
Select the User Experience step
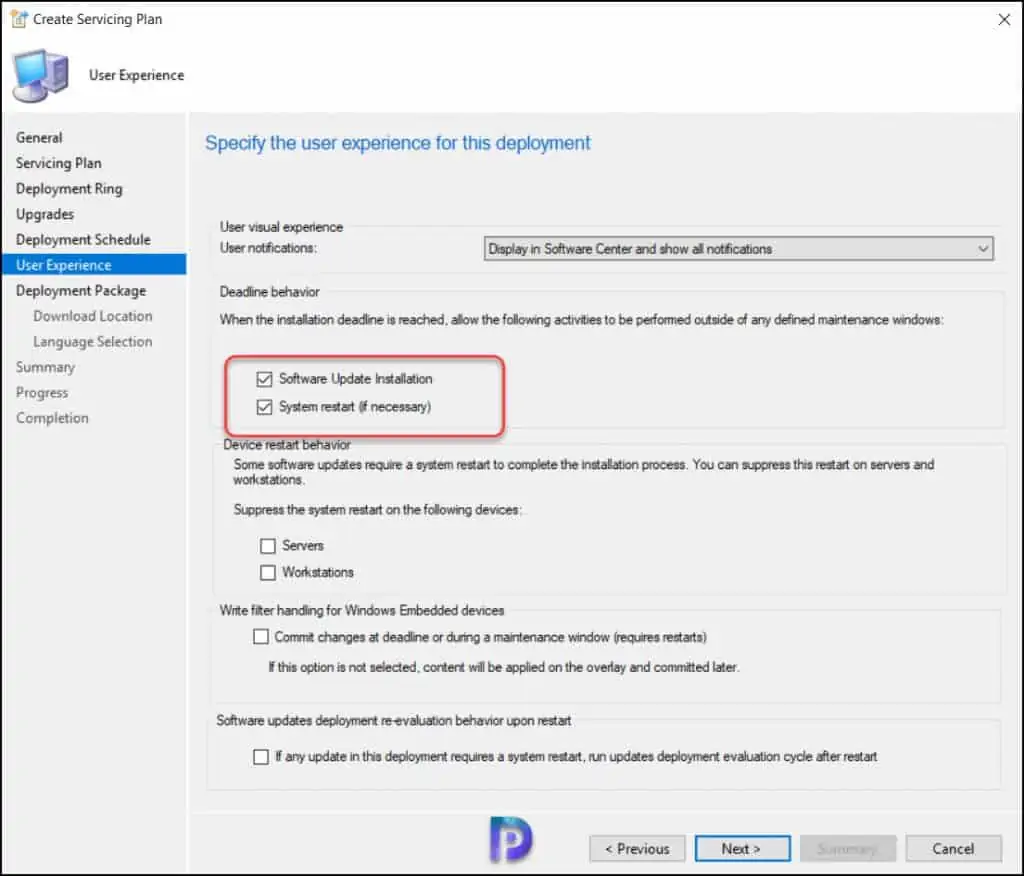click(x=93, y=265)
